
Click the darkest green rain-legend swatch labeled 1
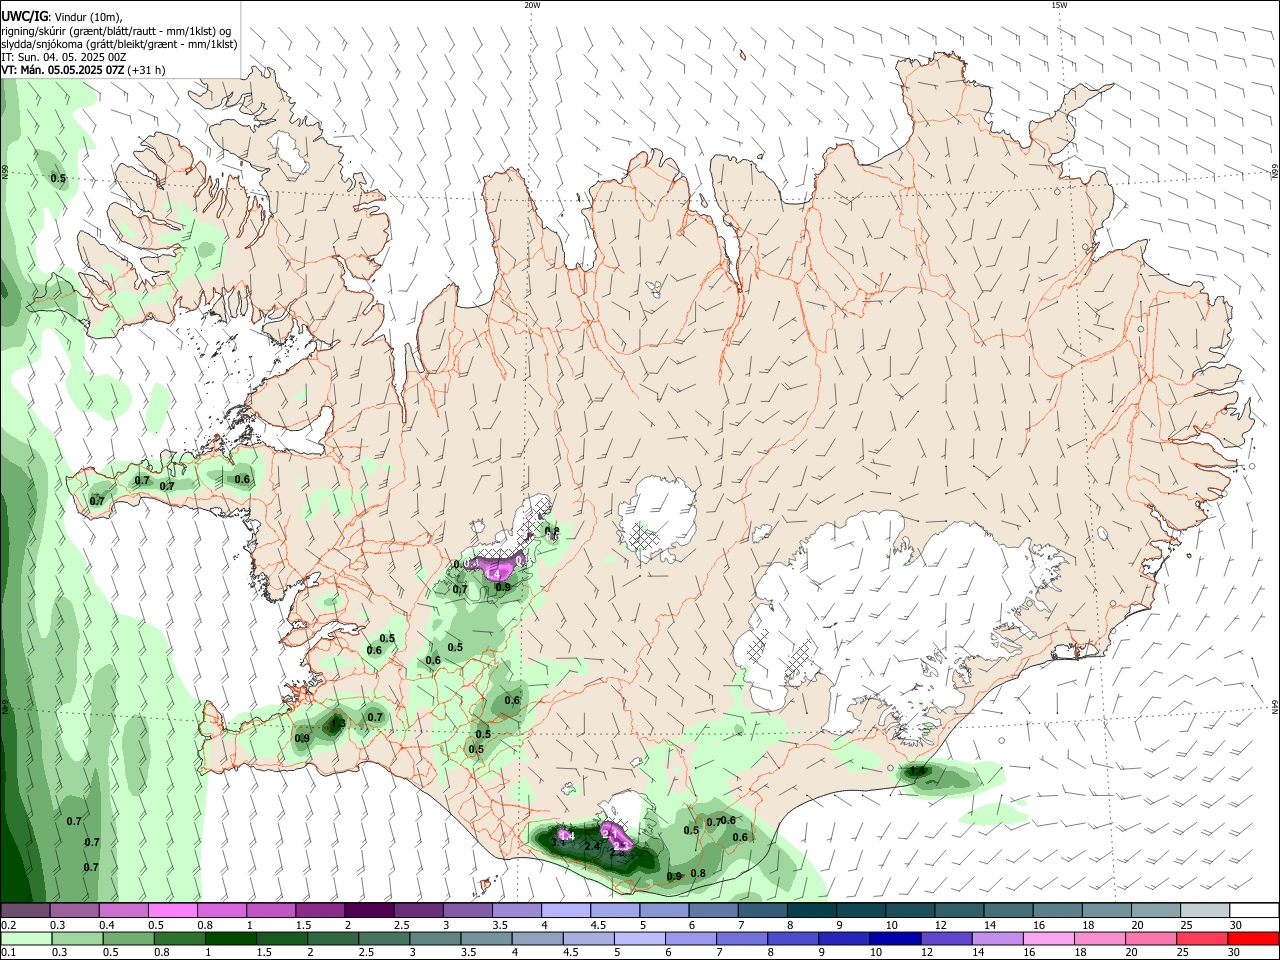[231, 938]
